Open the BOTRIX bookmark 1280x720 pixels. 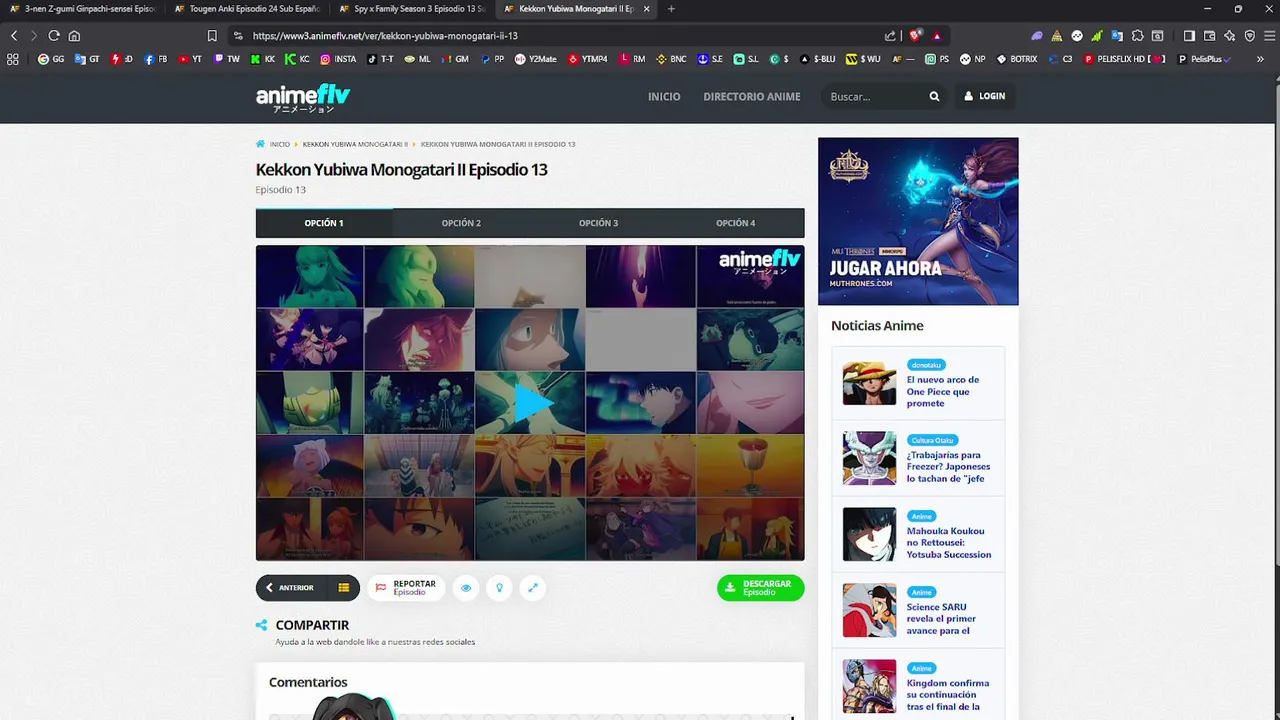pyautogui.click(x=1017, y=59)
